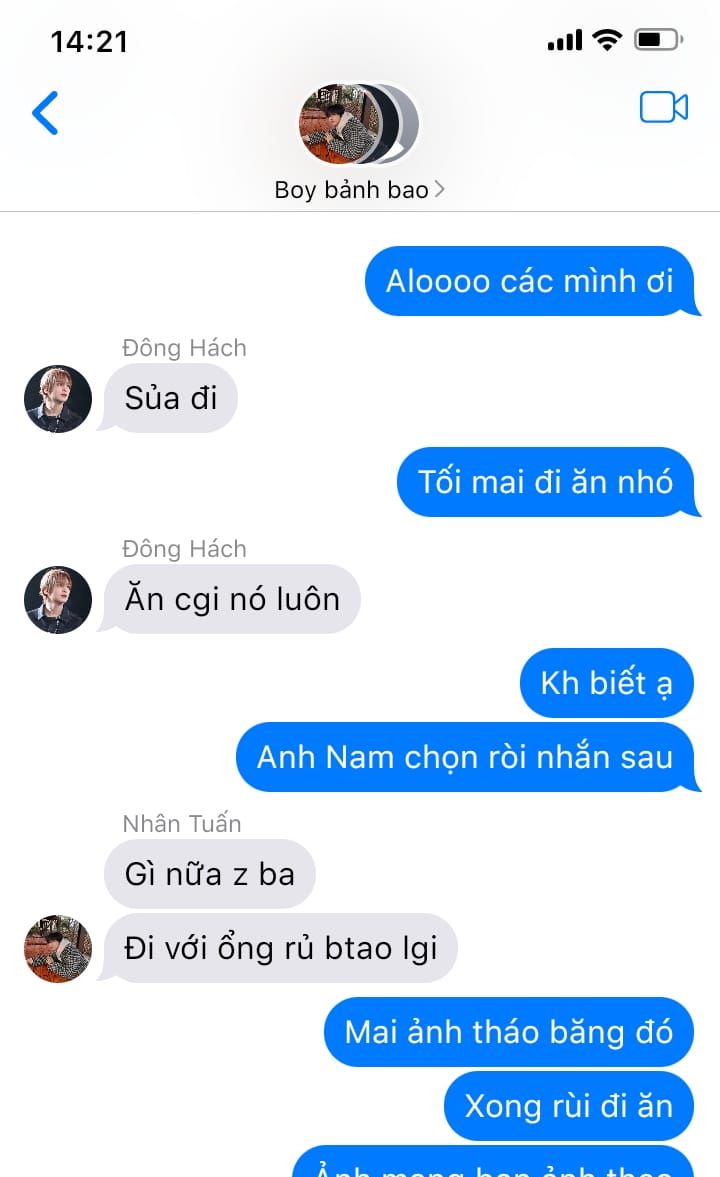This screenshot has width=720, height=1177.
Task: Expand the Boy bảnh bao group details
Action: [x=359, y=190]
